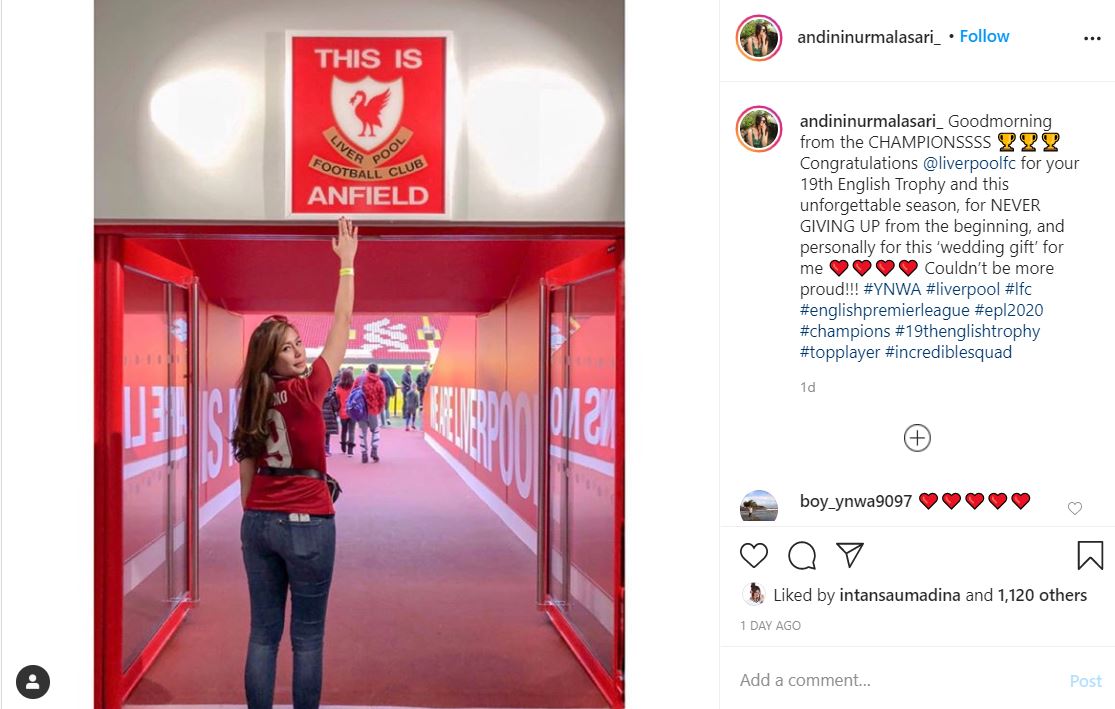Click the tagged people icon on the photo
The width and height of the screenshot is (1115, 709).
click(33, 682)
